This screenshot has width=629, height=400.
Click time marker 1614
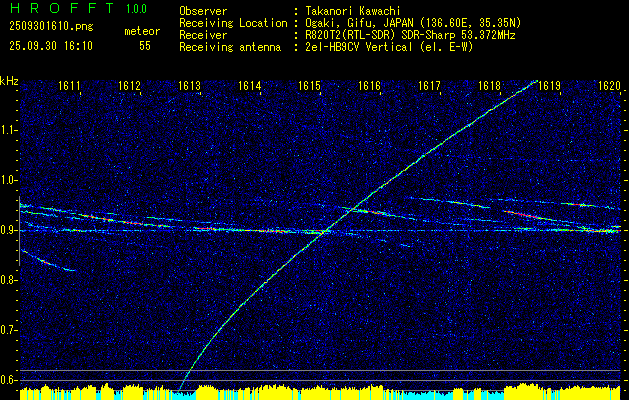click(249, 85)
